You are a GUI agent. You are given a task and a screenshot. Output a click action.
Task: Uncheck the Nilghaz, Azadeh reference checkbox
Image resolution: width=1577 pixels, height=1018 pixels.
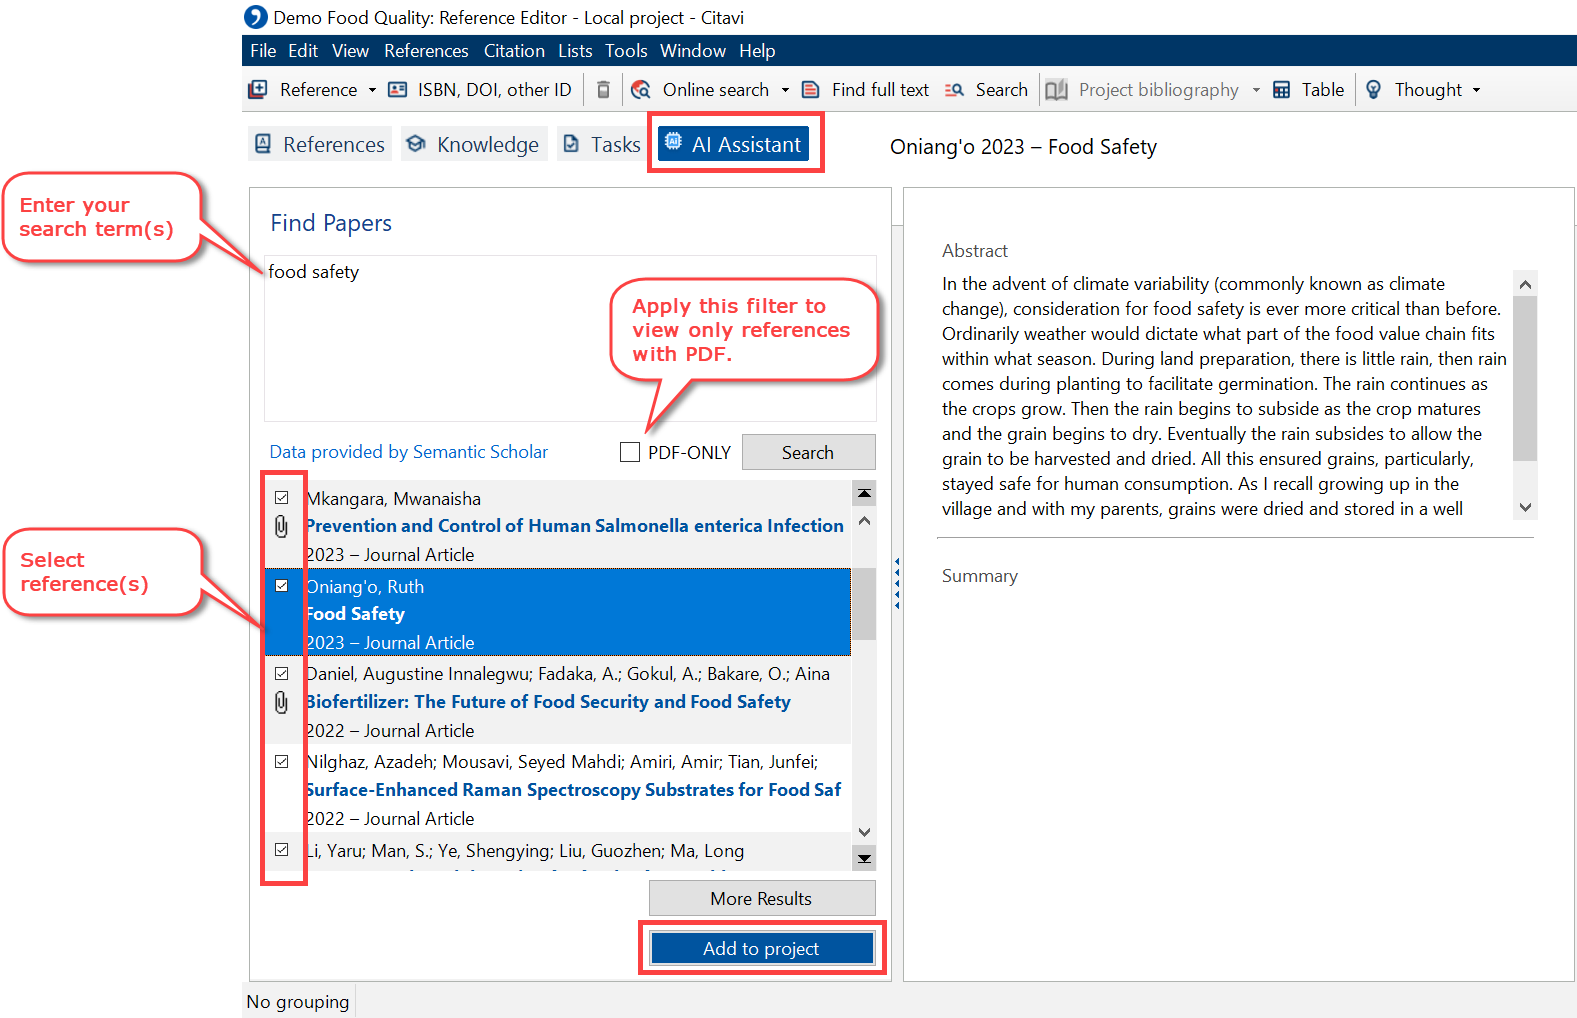point(282,761)
